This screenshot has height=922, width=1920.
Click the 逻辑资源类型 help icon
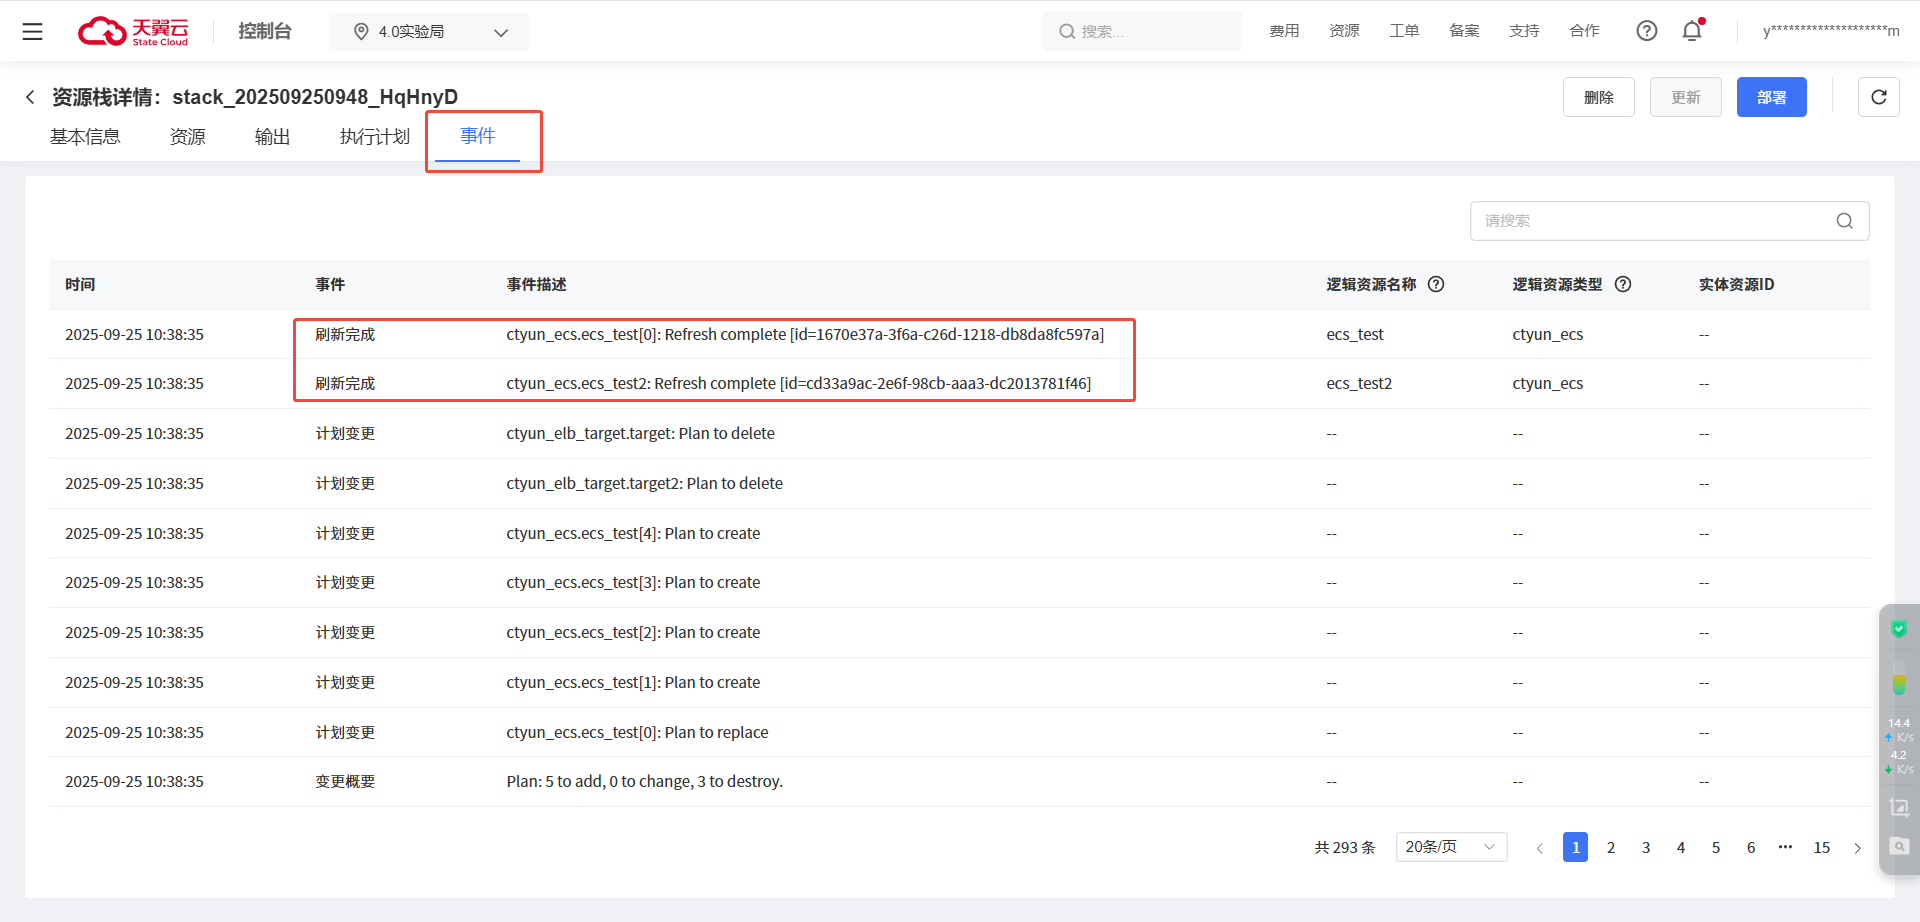point(1623,285)
